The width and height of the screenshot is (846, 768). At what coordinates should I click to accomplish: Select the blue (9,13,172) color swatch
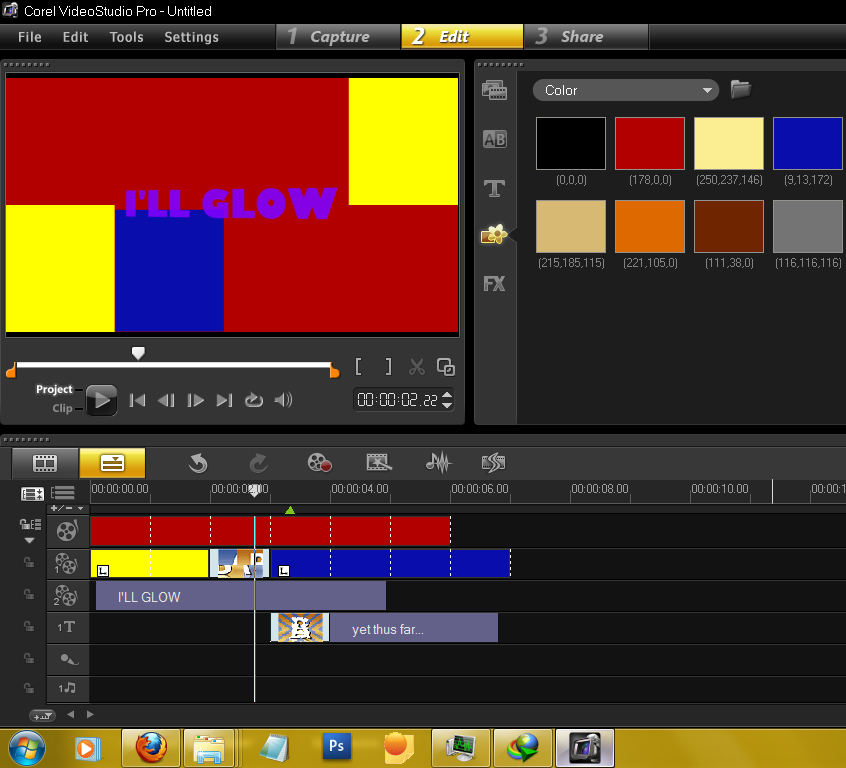click(x=807, y=143)
